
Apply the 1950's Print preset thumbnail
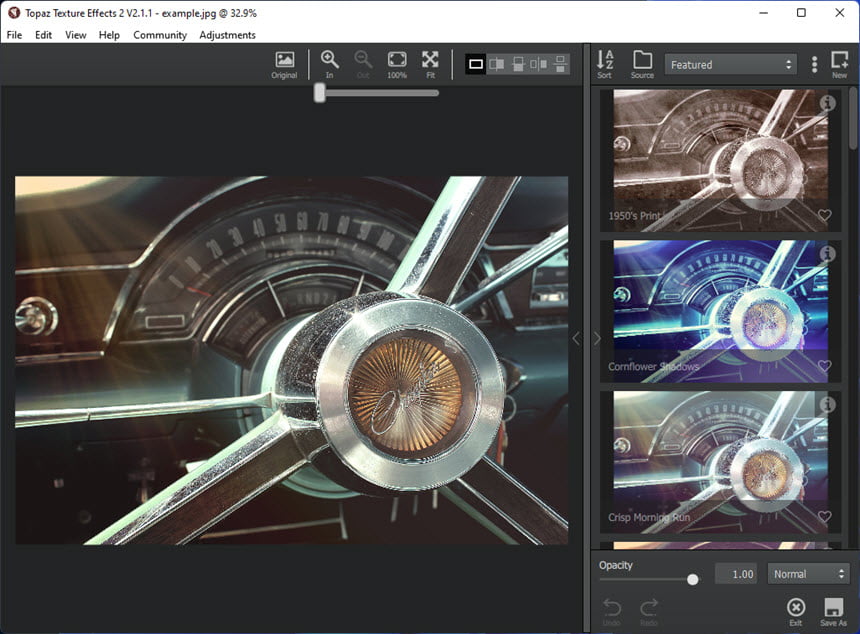click(x=720, y=160)
